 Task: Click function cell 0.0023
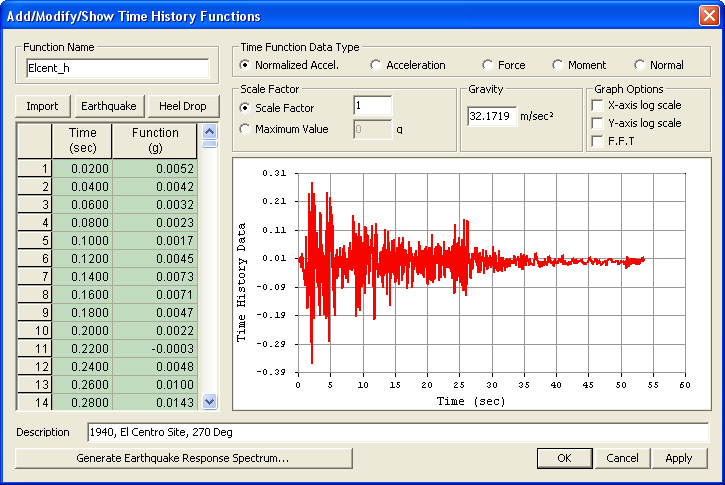click(155, 222)
